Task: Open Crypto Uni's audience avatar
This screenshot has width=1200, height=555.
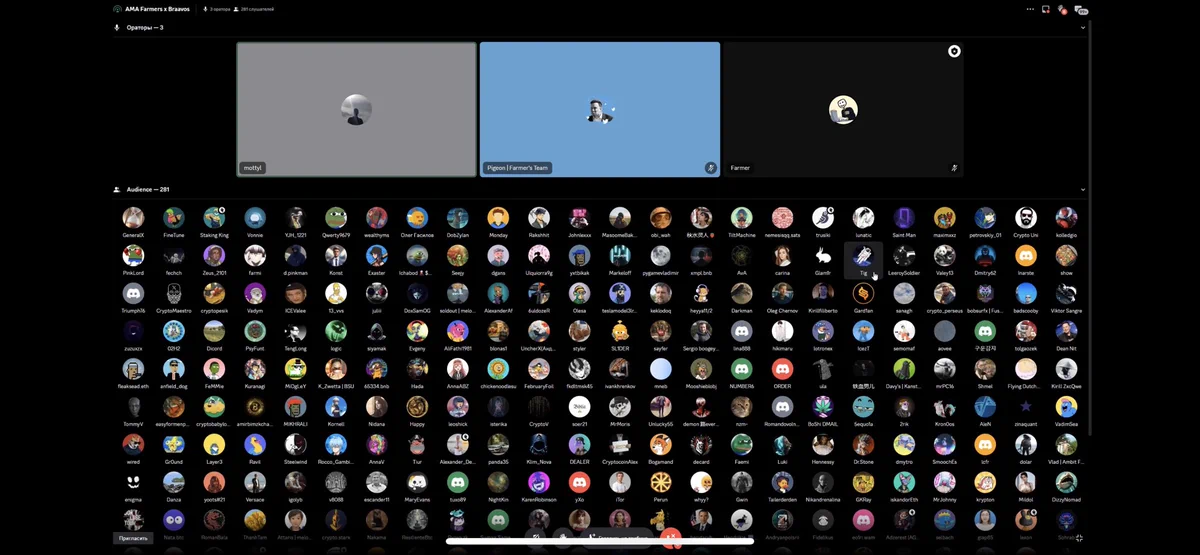Action: coord(1026,218)
